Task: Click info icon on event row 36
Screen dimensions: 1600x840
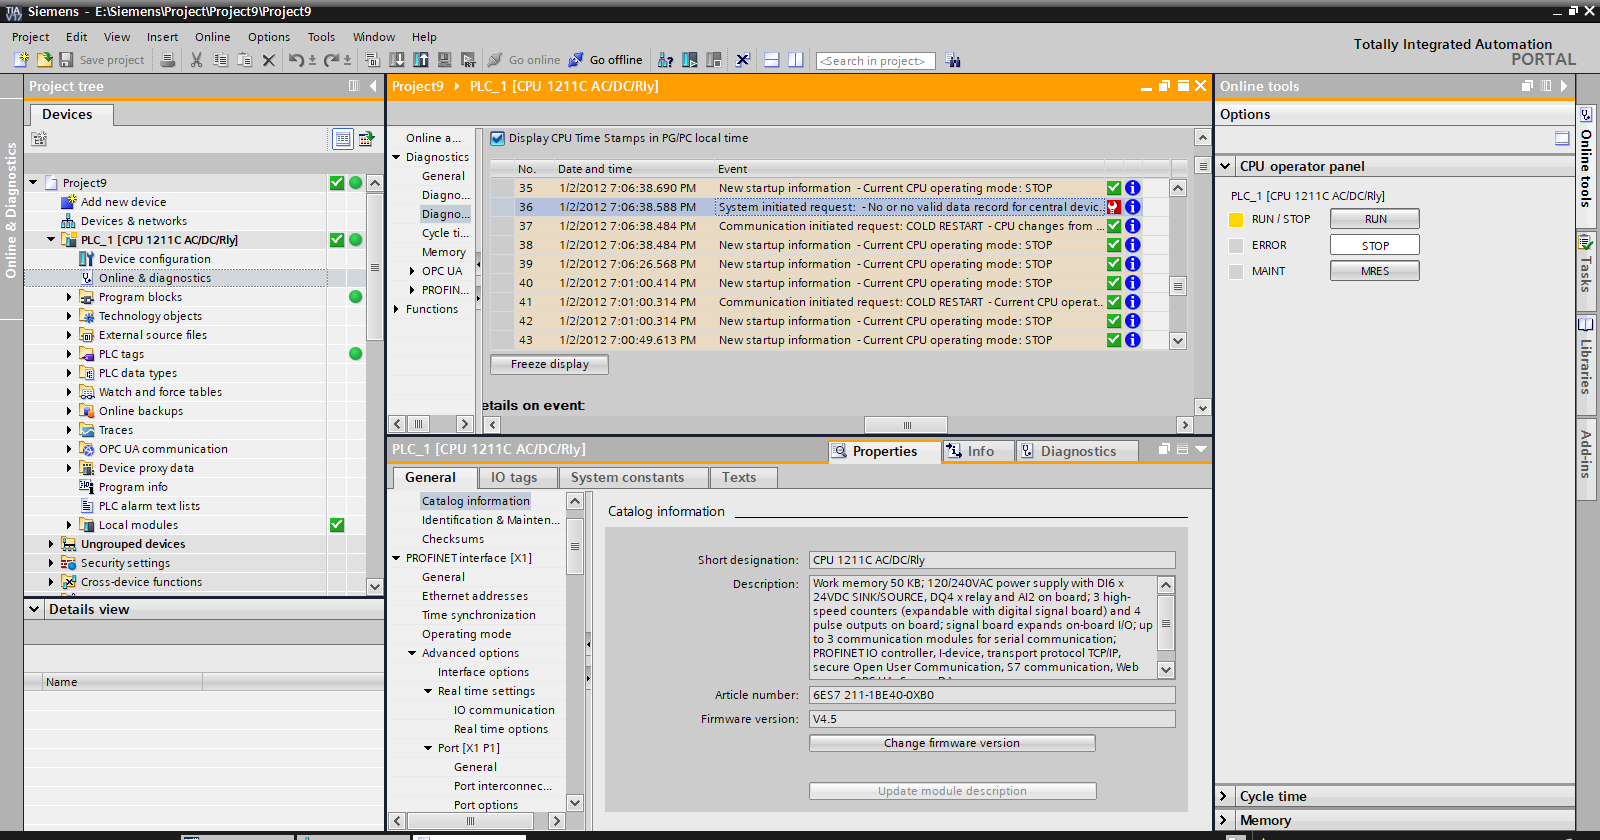Action: coord(1132,207)
